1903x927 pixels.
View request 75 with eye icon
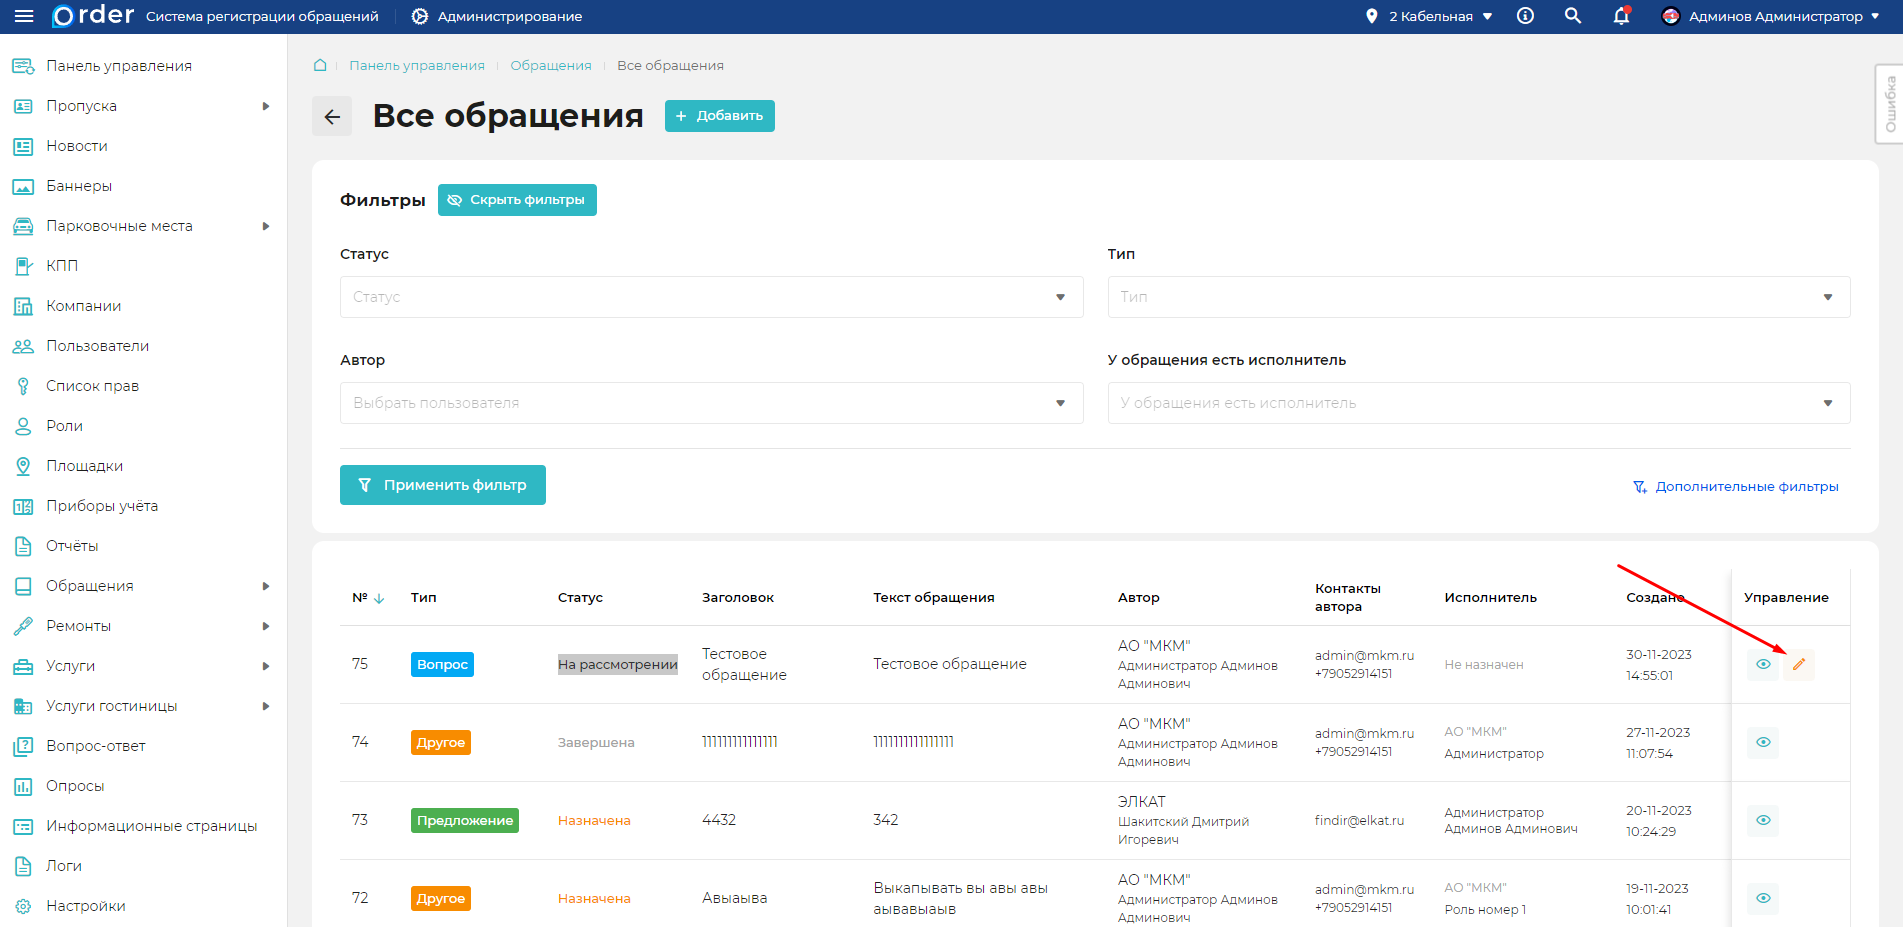(x=1763, y=665)
